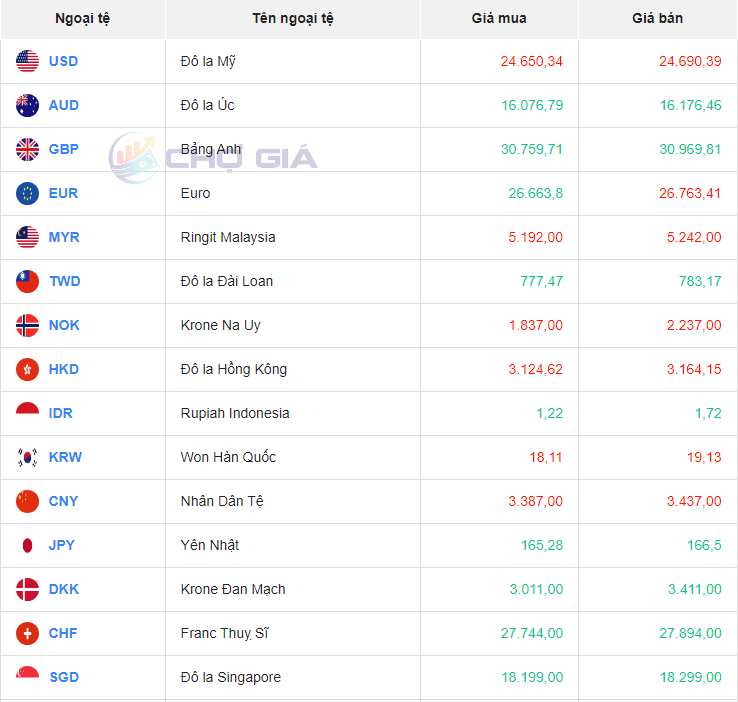Image resolution: width=738 pixels, height=702 pixels.
Task: Click the UK flag beside GBP
Action: (x=27, y=149)
